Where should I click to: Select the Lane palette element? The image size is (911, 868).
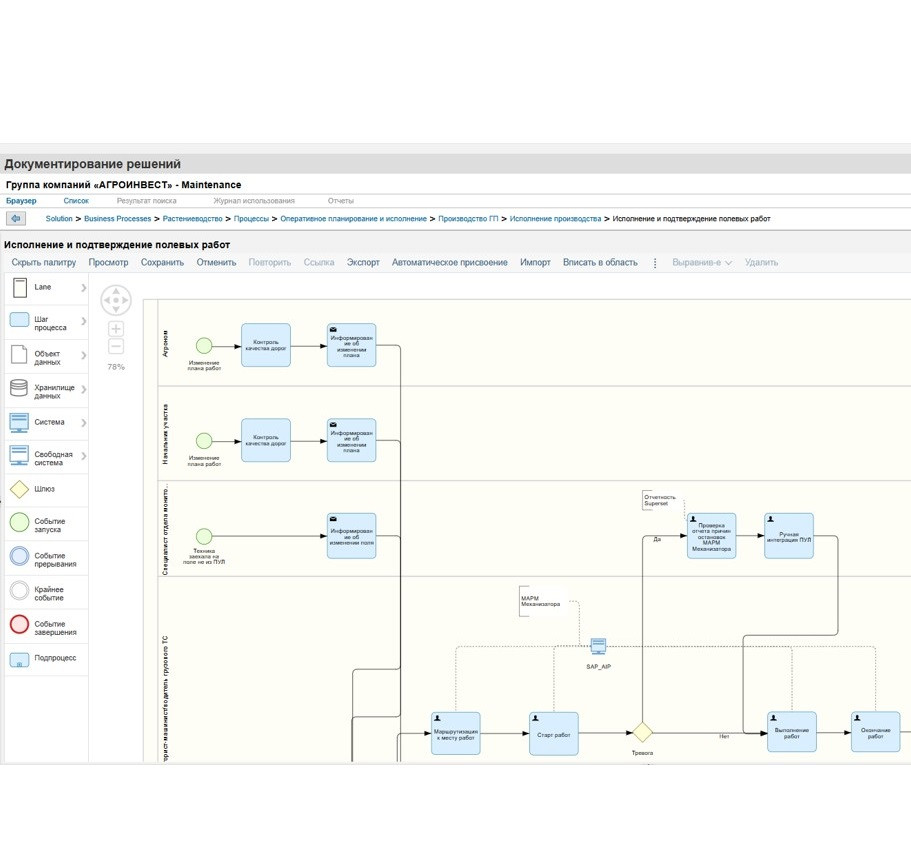click(x=19, y=288)
